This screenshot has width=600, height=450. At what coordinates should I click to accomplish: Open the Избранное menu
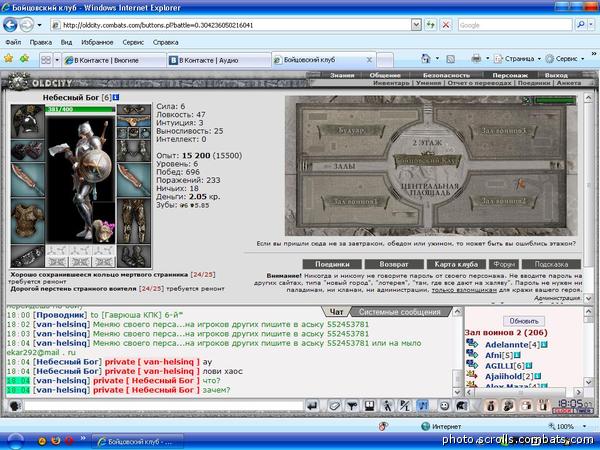[x=97, y=42]
